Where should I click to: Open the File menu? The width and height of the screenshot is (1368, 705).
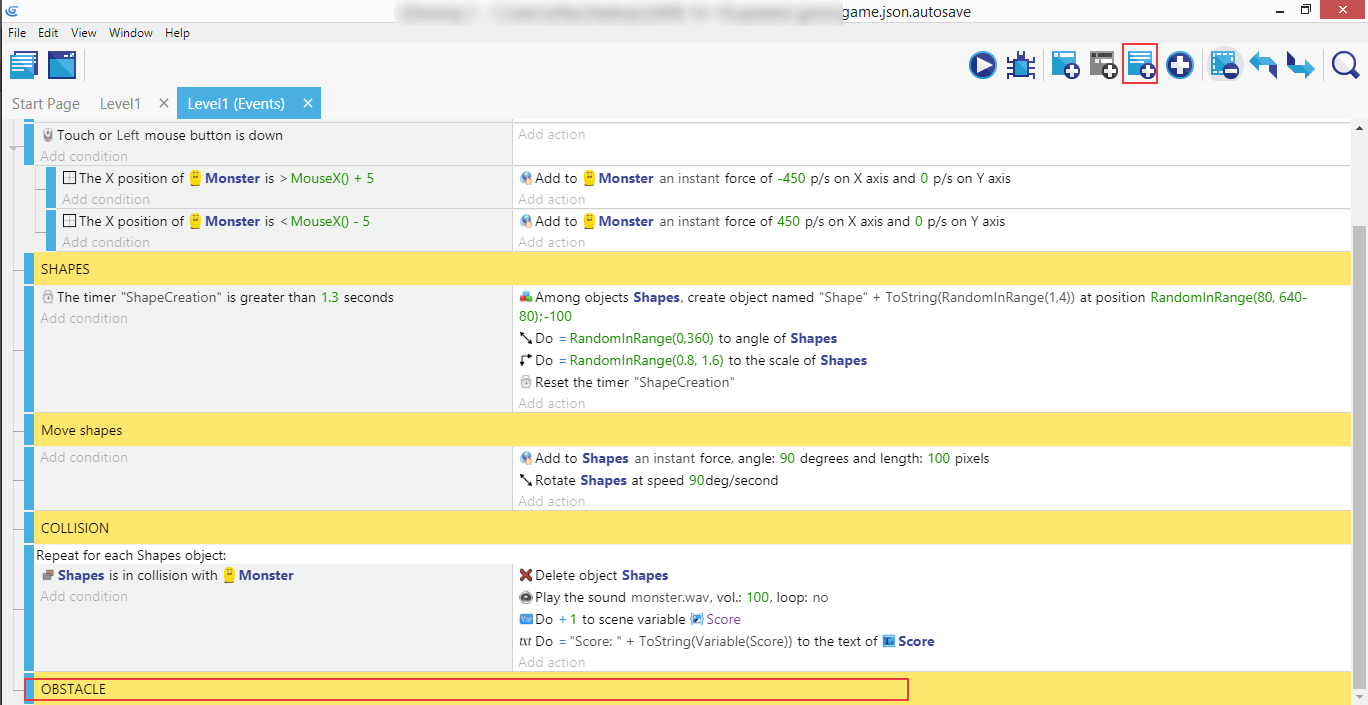(x=18, y=33)
